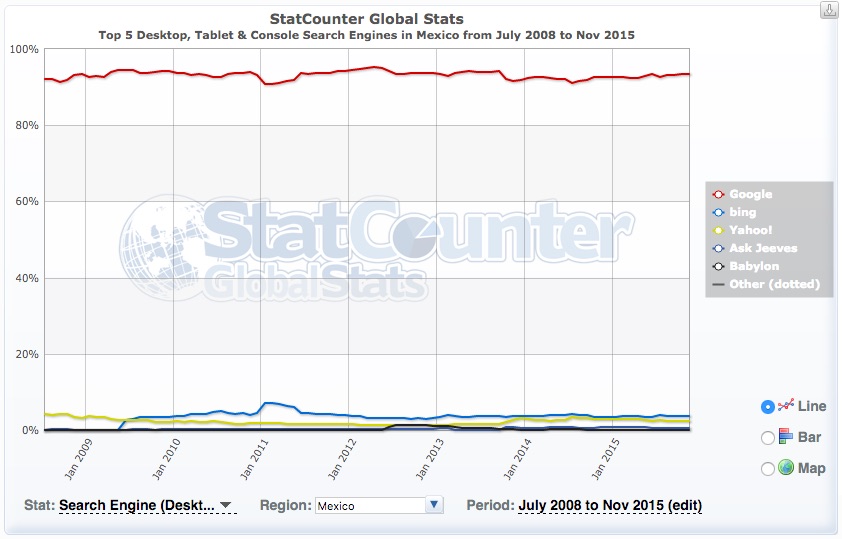Viewport: 842px width, 539px height.
Task: Edit the period July 2008 to Nov 2015
Action: (610, 505)
